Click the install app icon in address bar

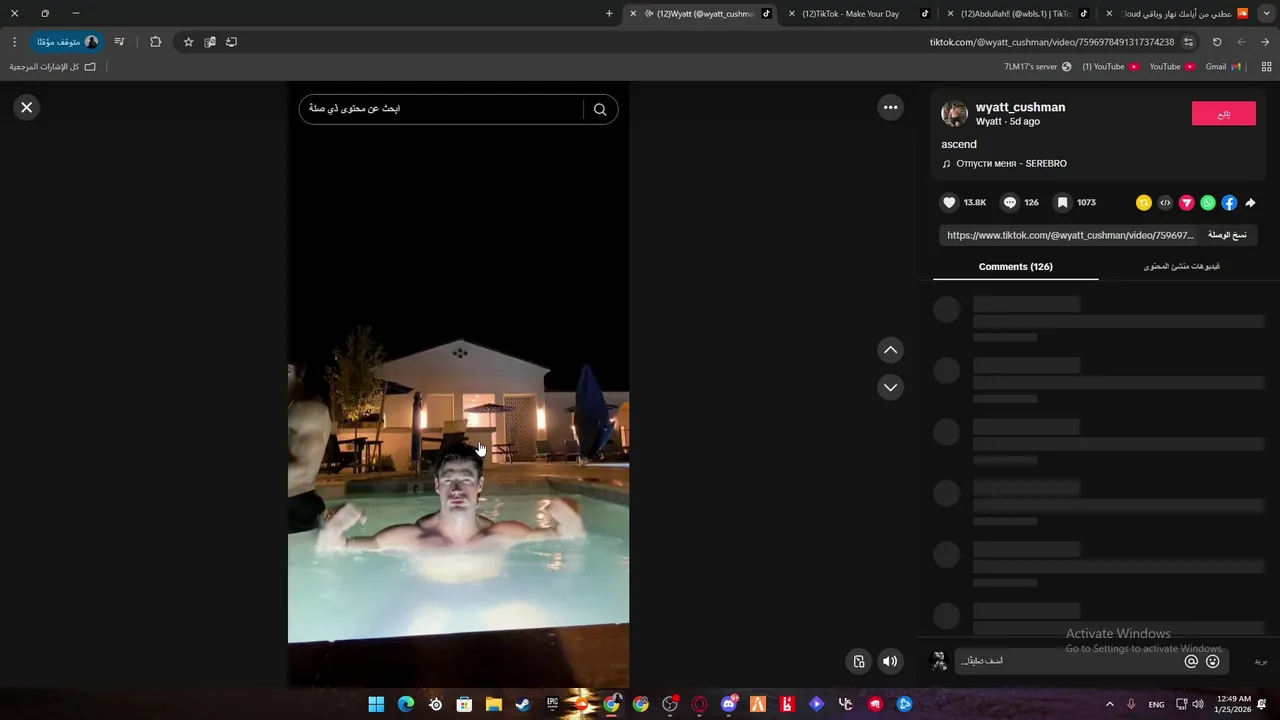231,42
